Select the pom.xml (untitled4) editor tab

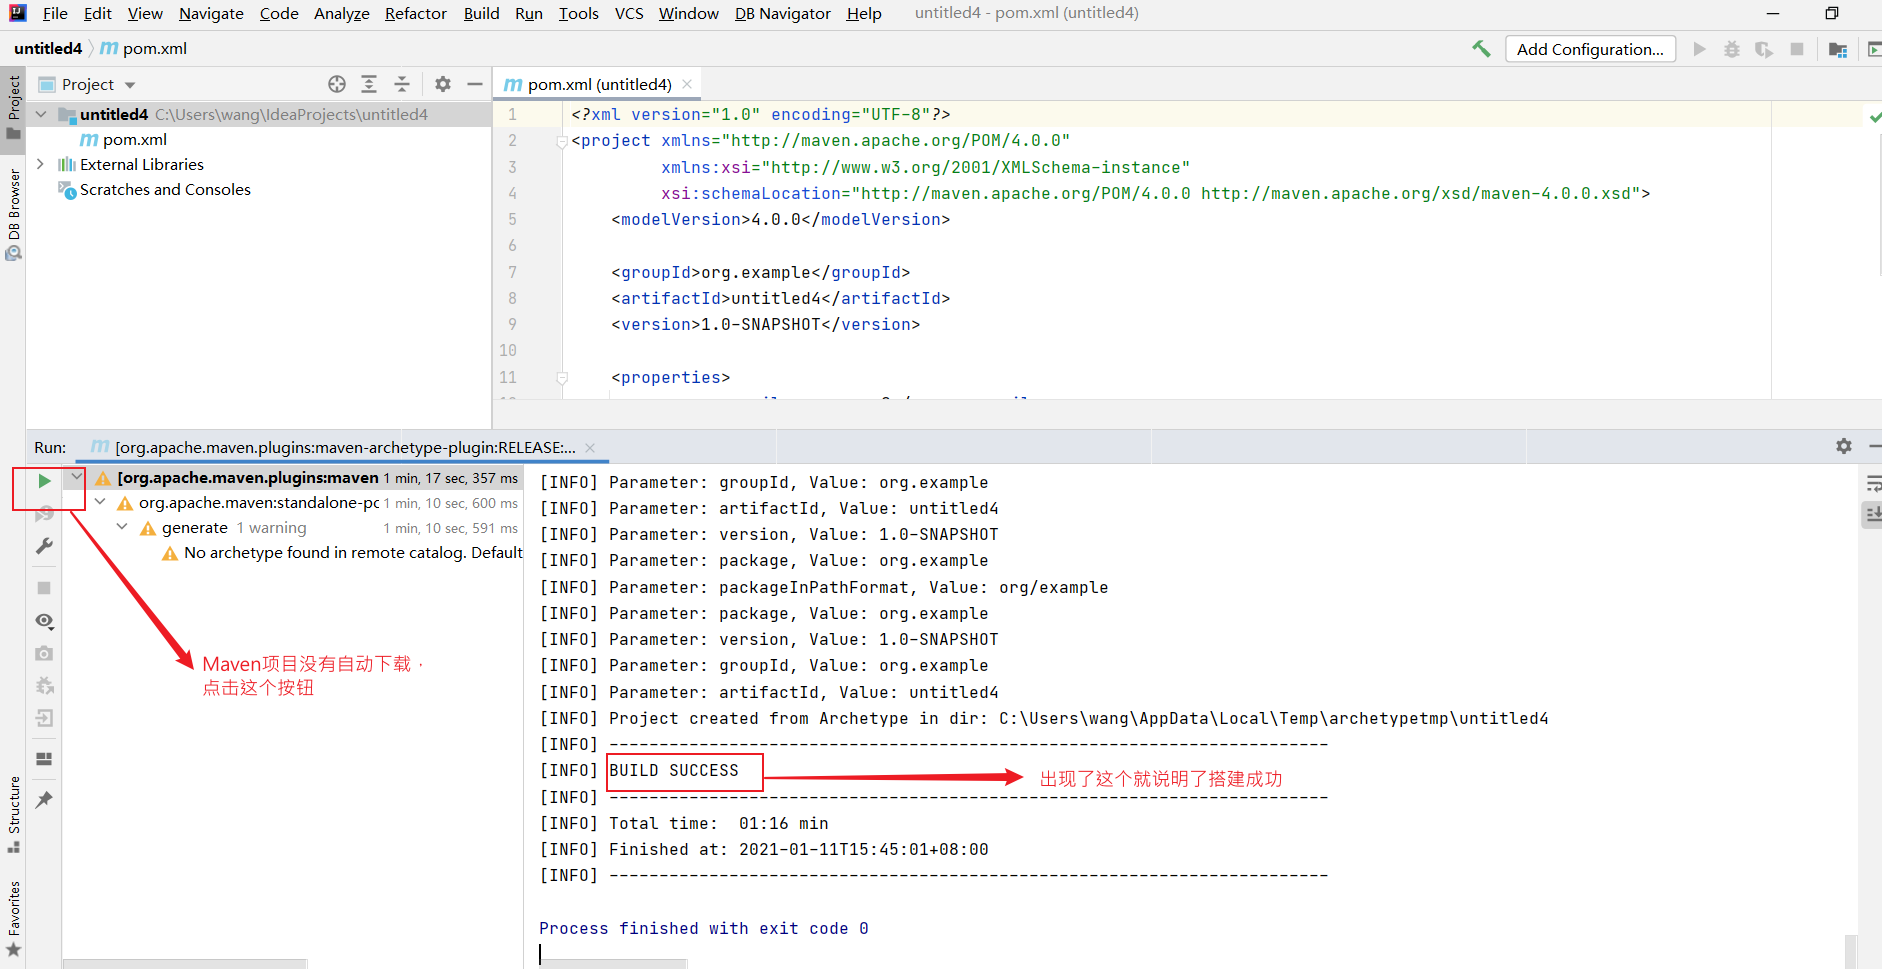[598, 85]
